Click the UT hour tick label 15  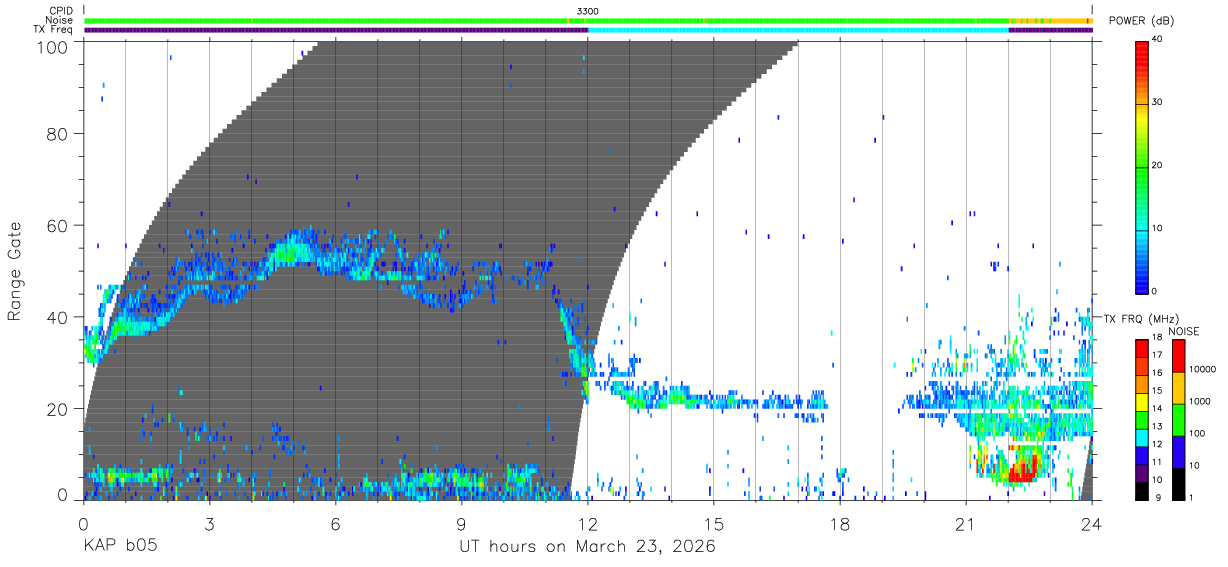pyautogui.click(x=714, y=523)
